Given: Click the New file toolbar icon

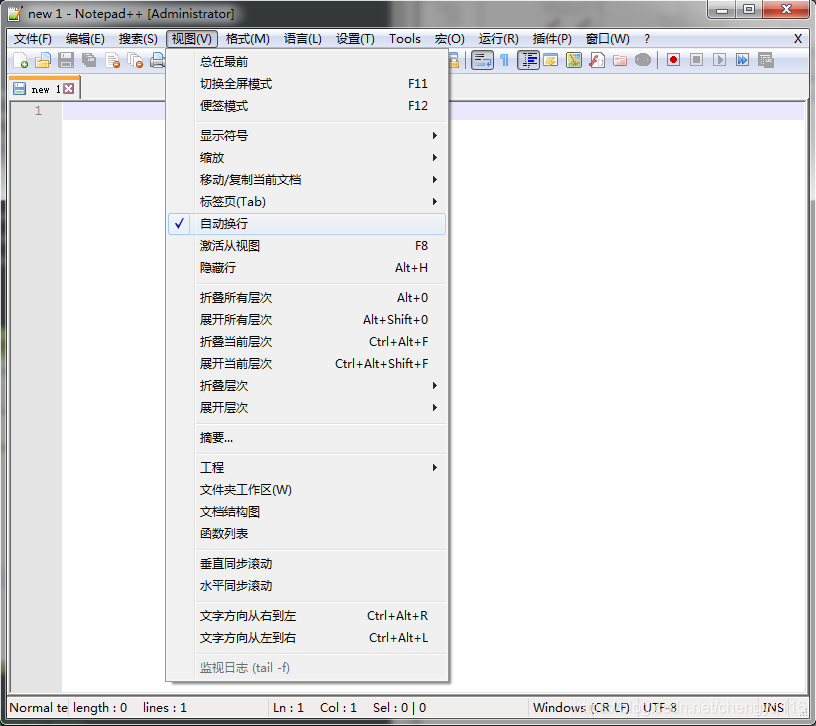Looking at the screenshot, I should click(20, 60).
